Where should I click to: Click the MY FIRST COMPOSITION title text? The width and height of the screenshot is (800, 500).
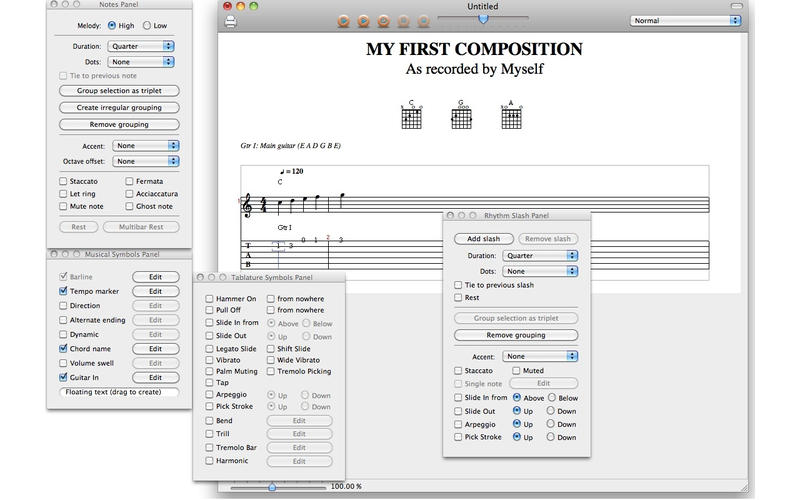pyautogui.click(x=474, y=49)
